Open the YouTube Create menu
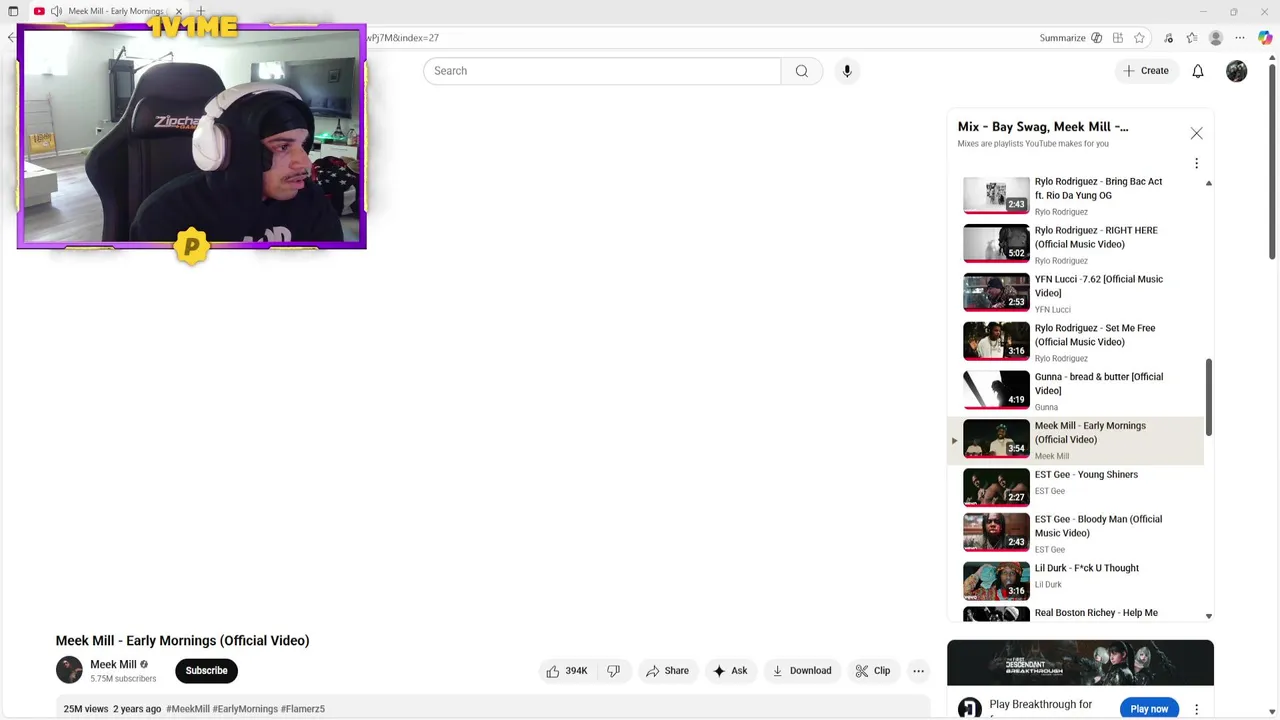The image size is (1280, 720). coord(1146,71)
